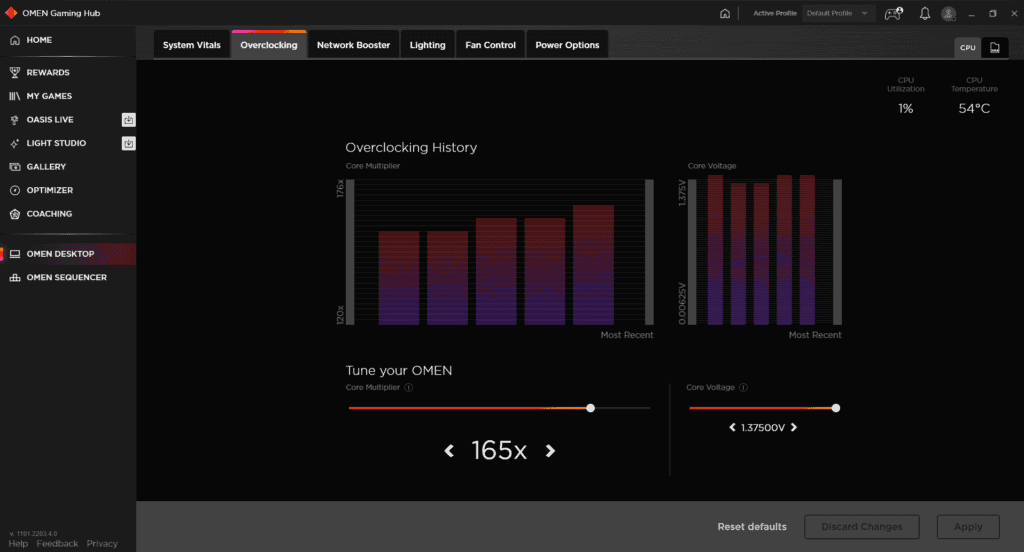Image resolution: width=1024 pixels, height=552 pixels.
Task: Increase core multiplier with right arrow
Action: [x=550, y=451]
